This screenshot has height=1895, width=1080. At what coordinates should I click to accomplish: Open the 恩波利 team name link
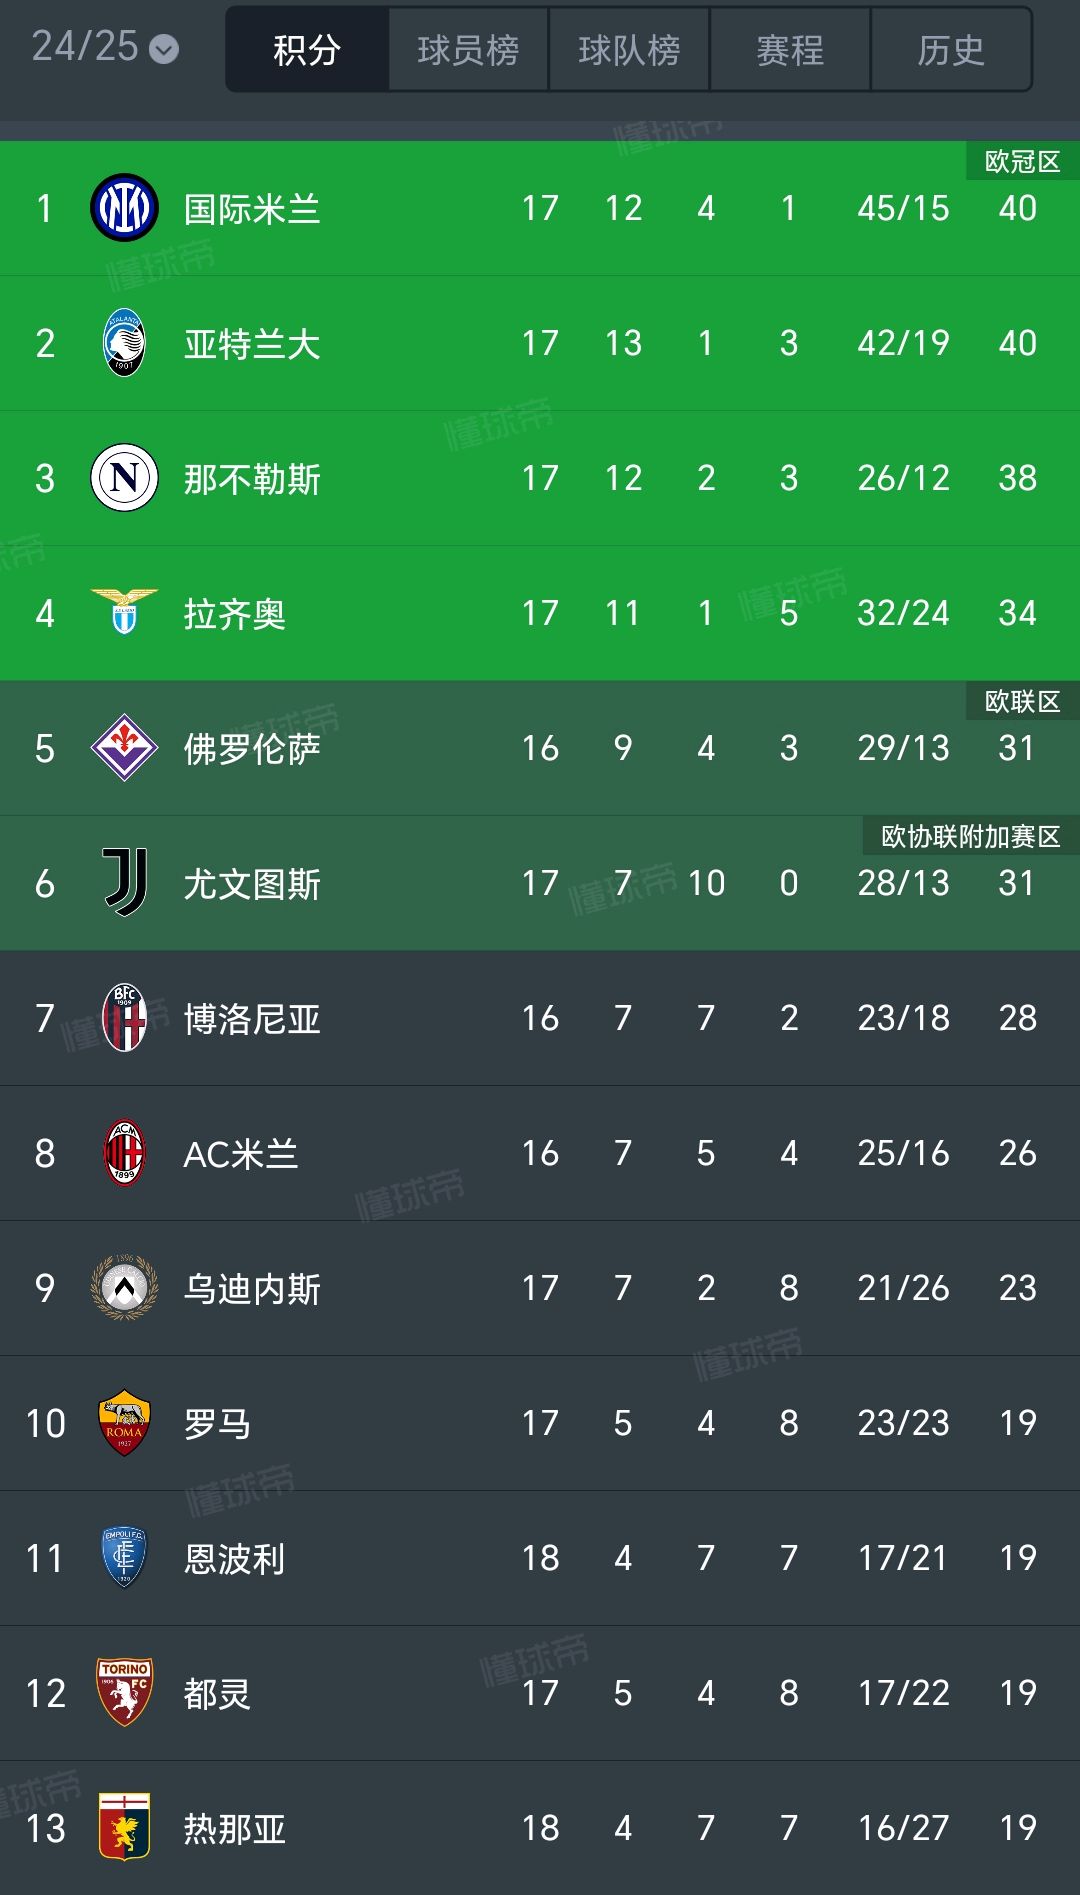click(x=235, y=1559)
